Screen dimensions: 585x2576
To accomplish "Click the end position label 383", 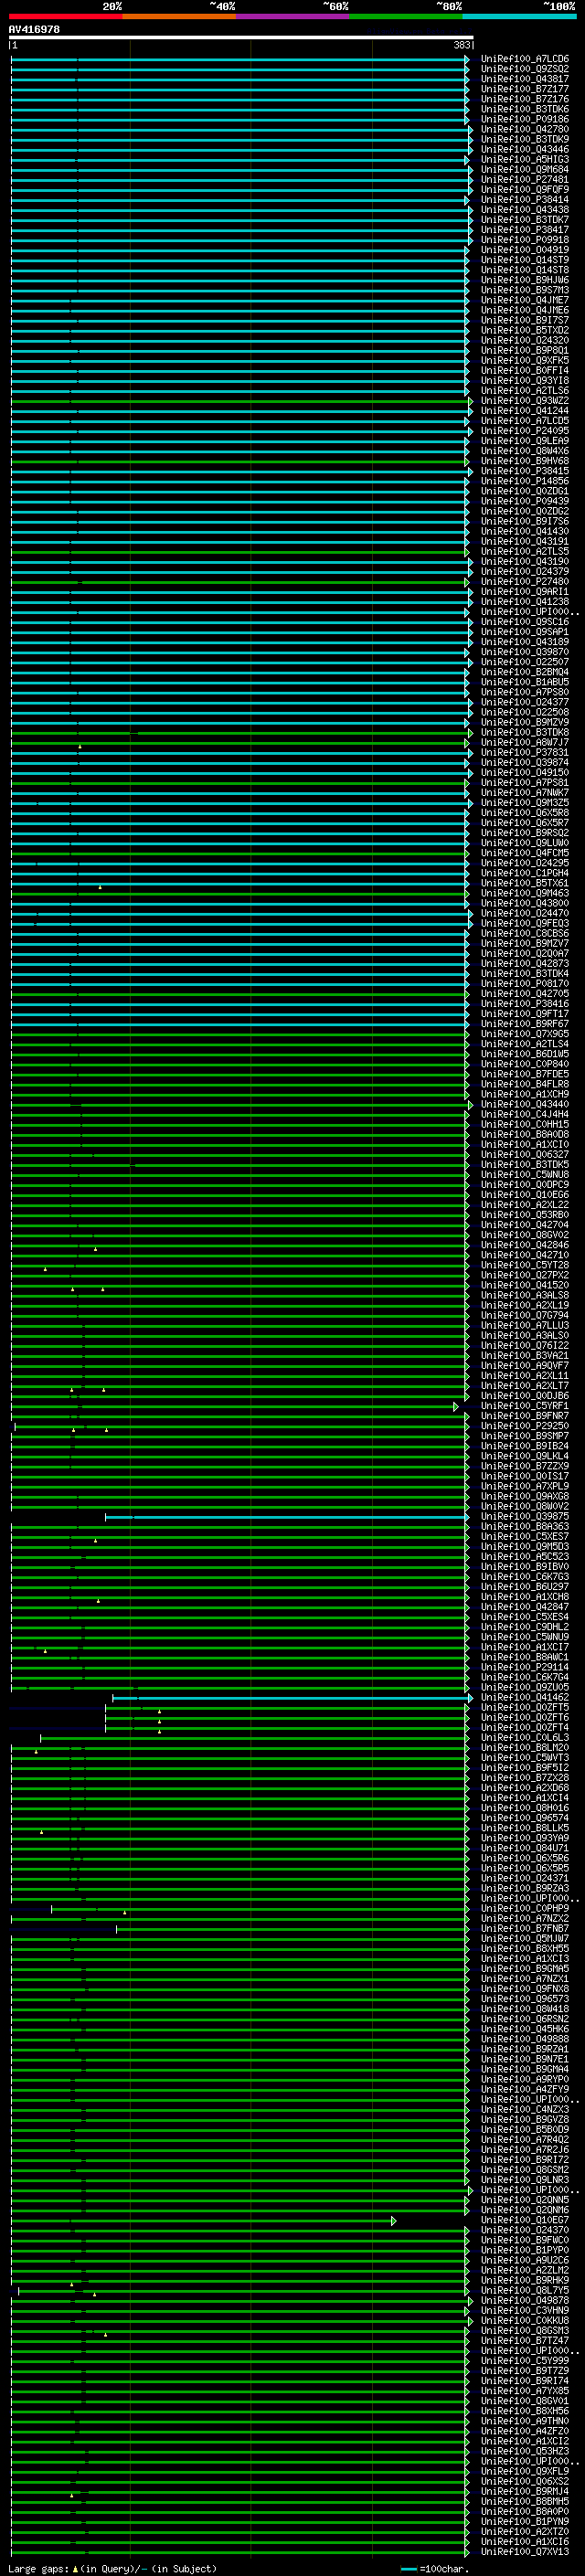I will [462, 45].
